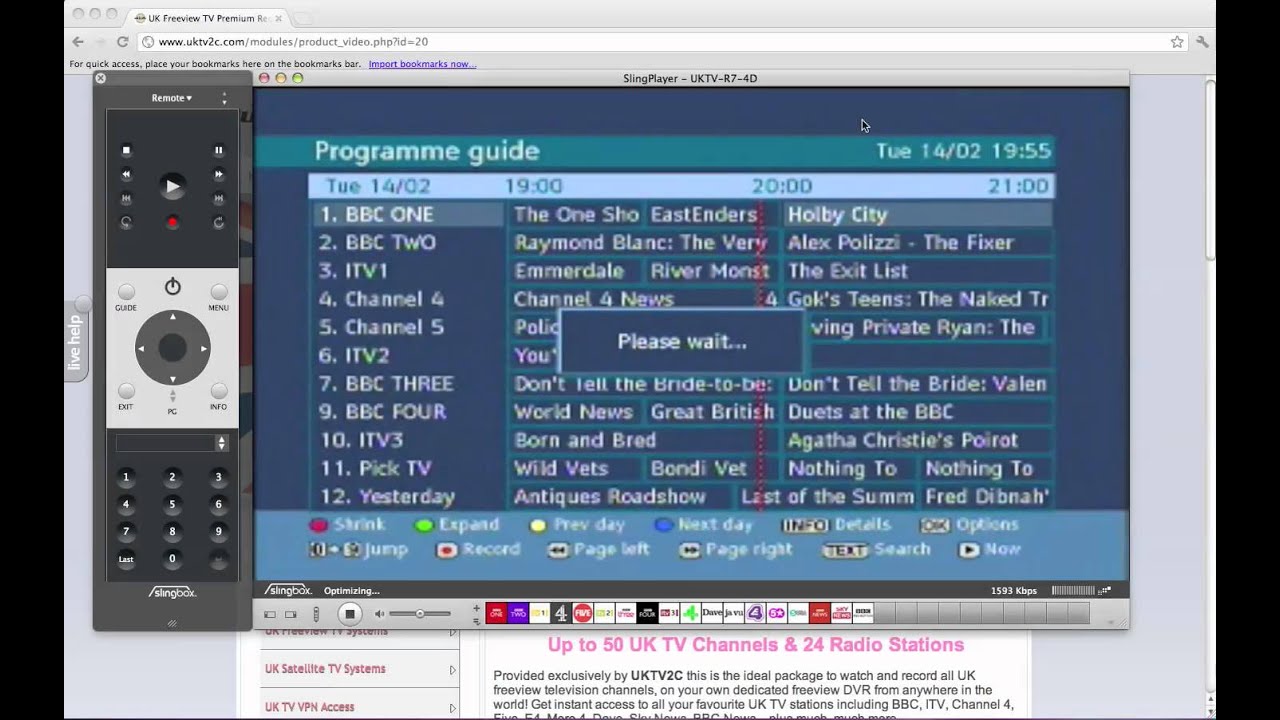Click number 5 on the remote keypad
Image resolution: width=1280 pixels, height=720 pixels.
[172, 504]
